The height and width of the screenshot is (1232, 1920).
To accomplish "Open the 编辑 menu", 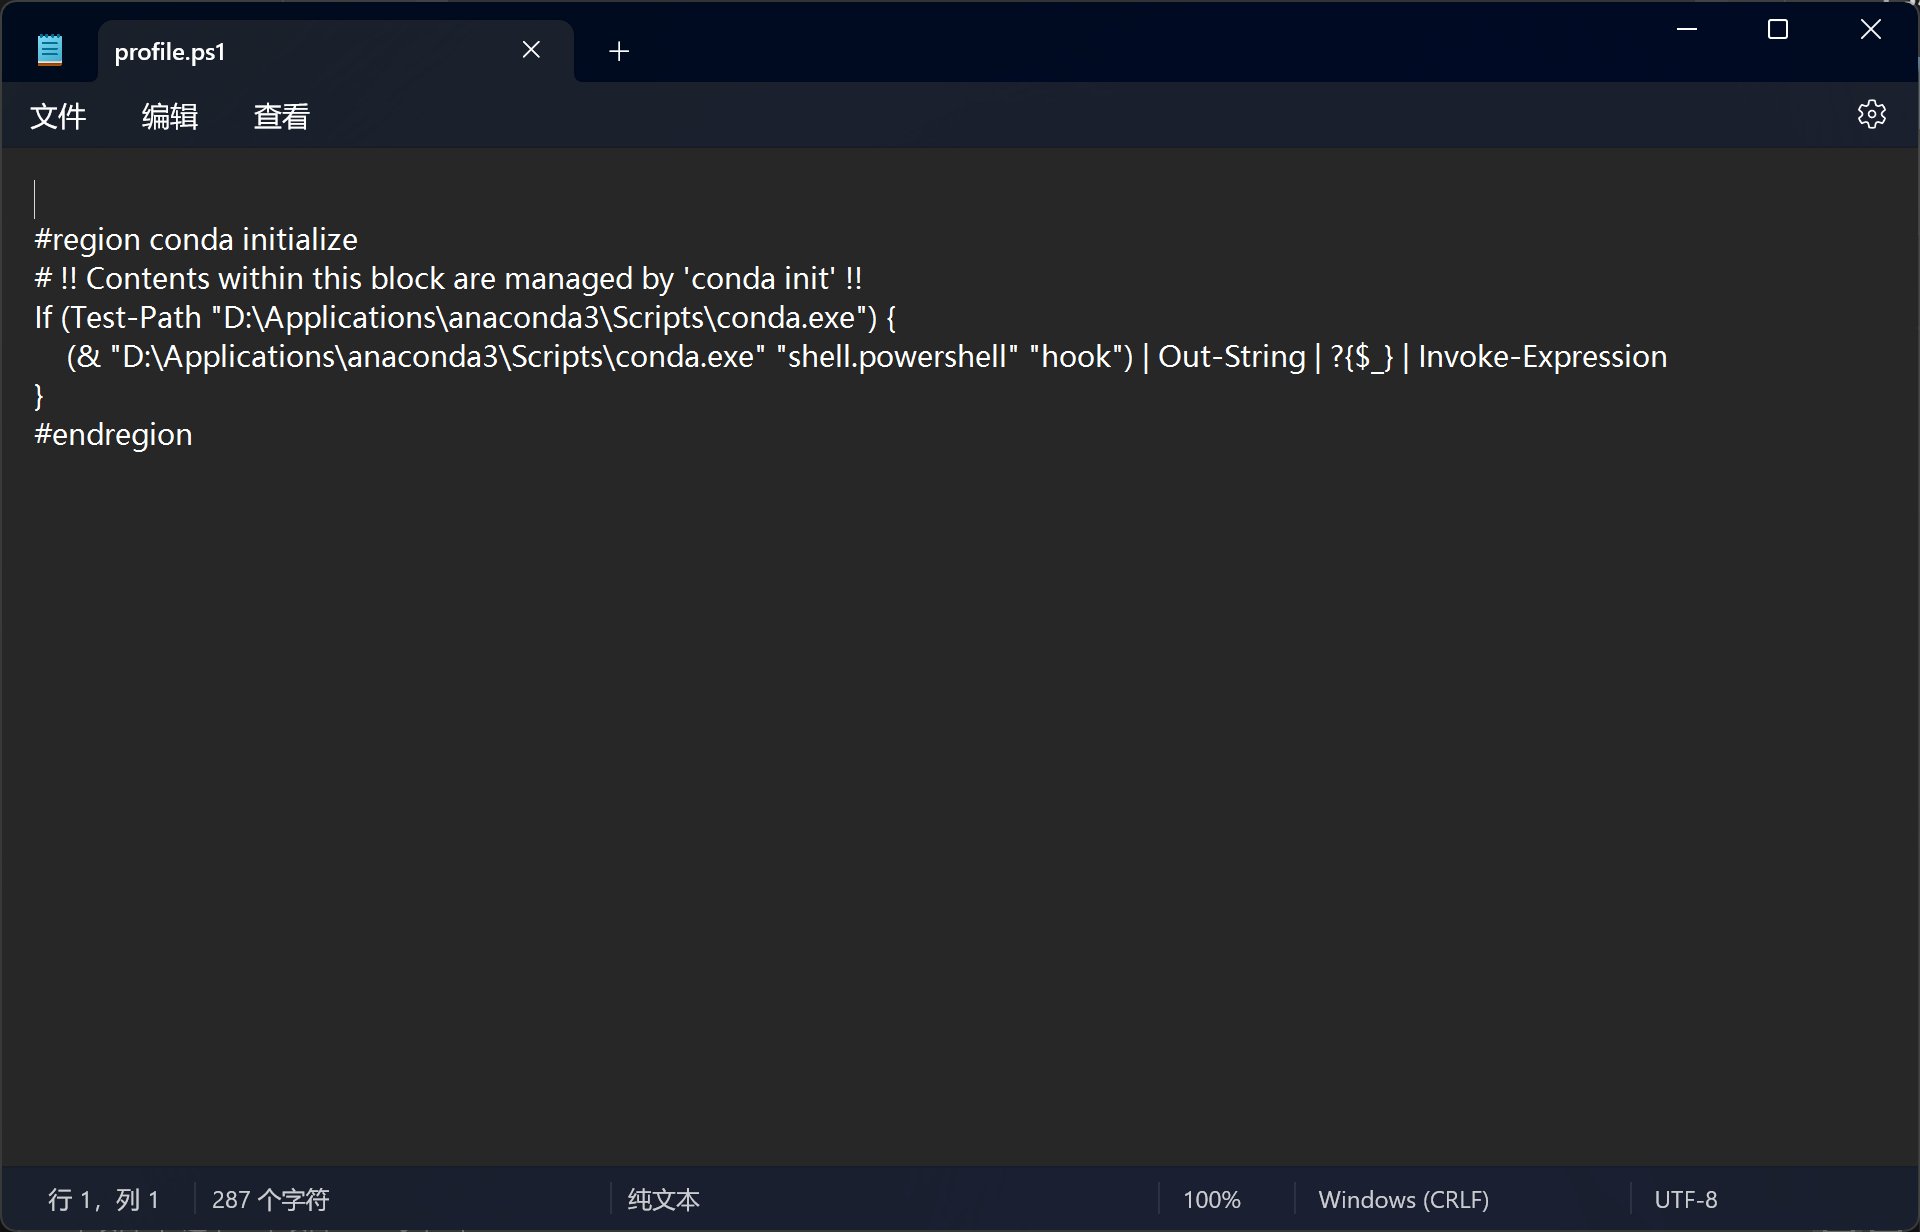I will 170,117.
